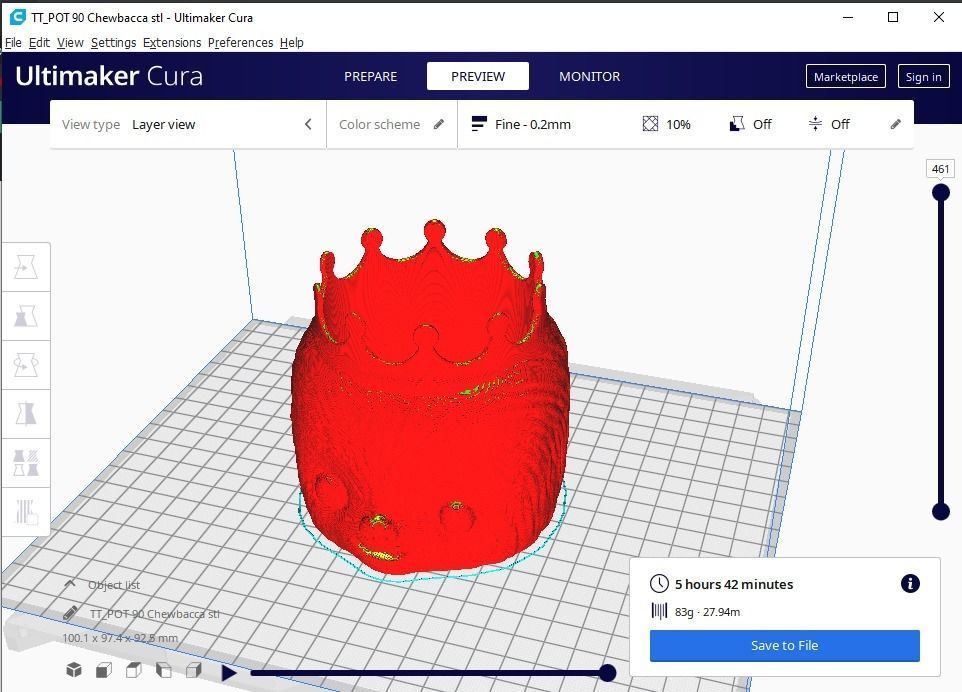Switch to the PREPARE stage

pos(371,77)
